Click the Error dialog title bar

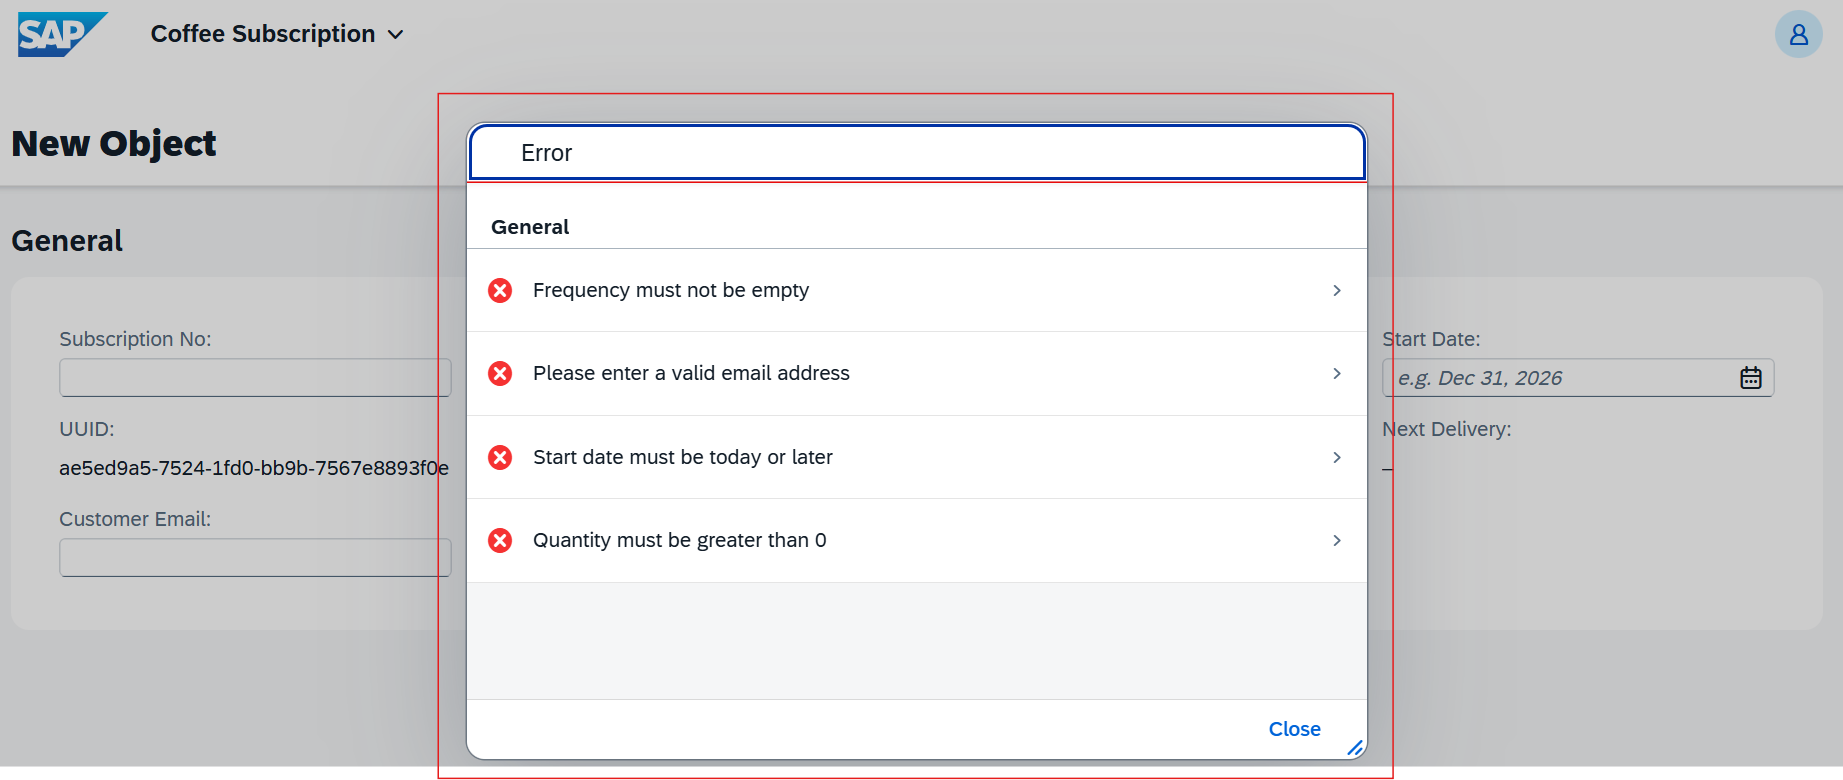[x=916, y=153]
